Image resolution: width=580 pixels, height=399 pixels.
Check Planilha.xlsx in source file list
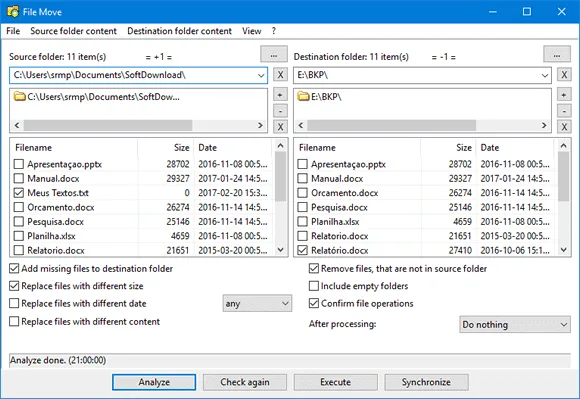pyautogui.click(x=18, y=236)
